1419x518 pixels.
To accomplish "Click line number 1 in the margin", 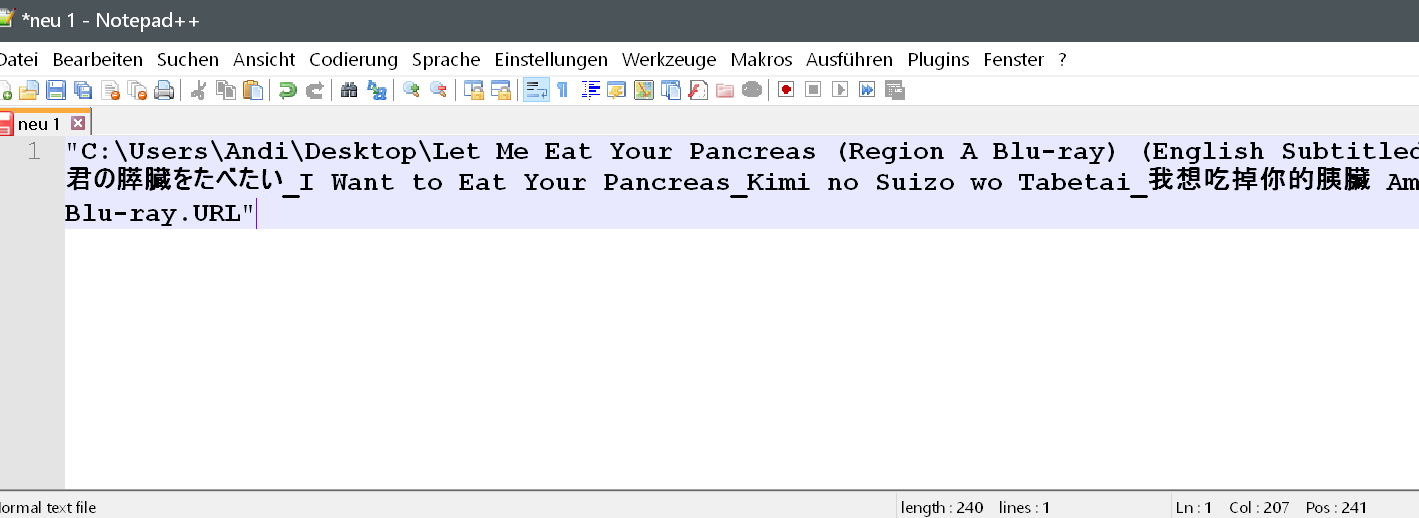I will coord(33,152).
